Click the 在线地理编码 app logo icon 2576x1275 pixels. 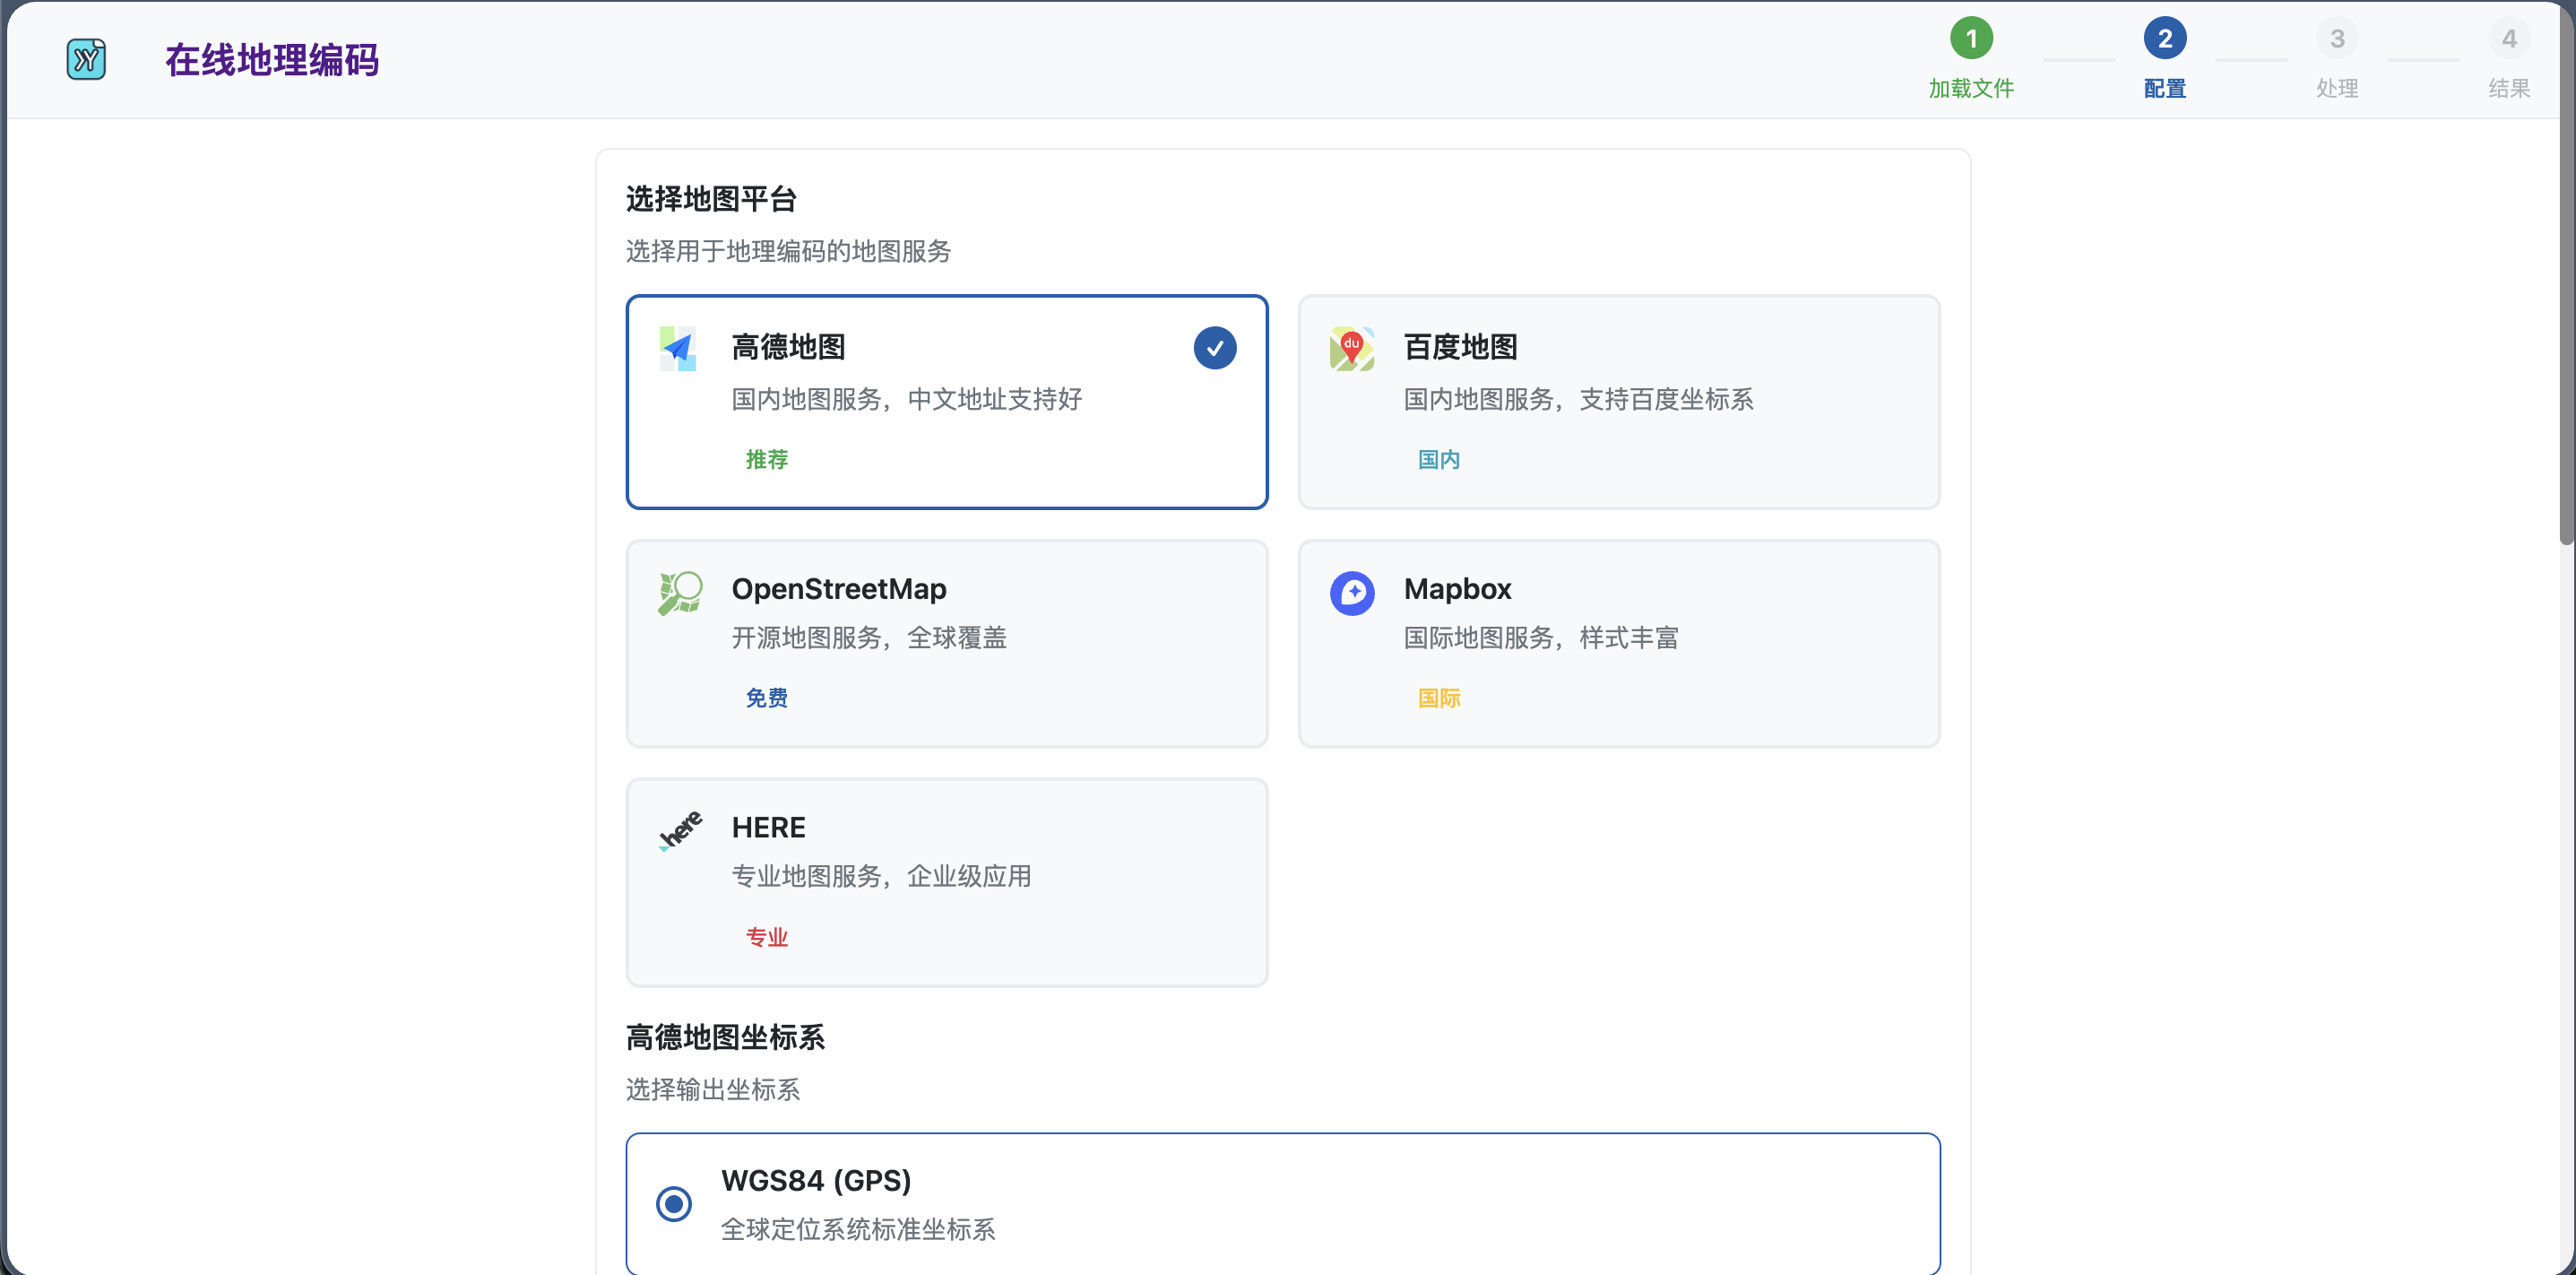86,59
